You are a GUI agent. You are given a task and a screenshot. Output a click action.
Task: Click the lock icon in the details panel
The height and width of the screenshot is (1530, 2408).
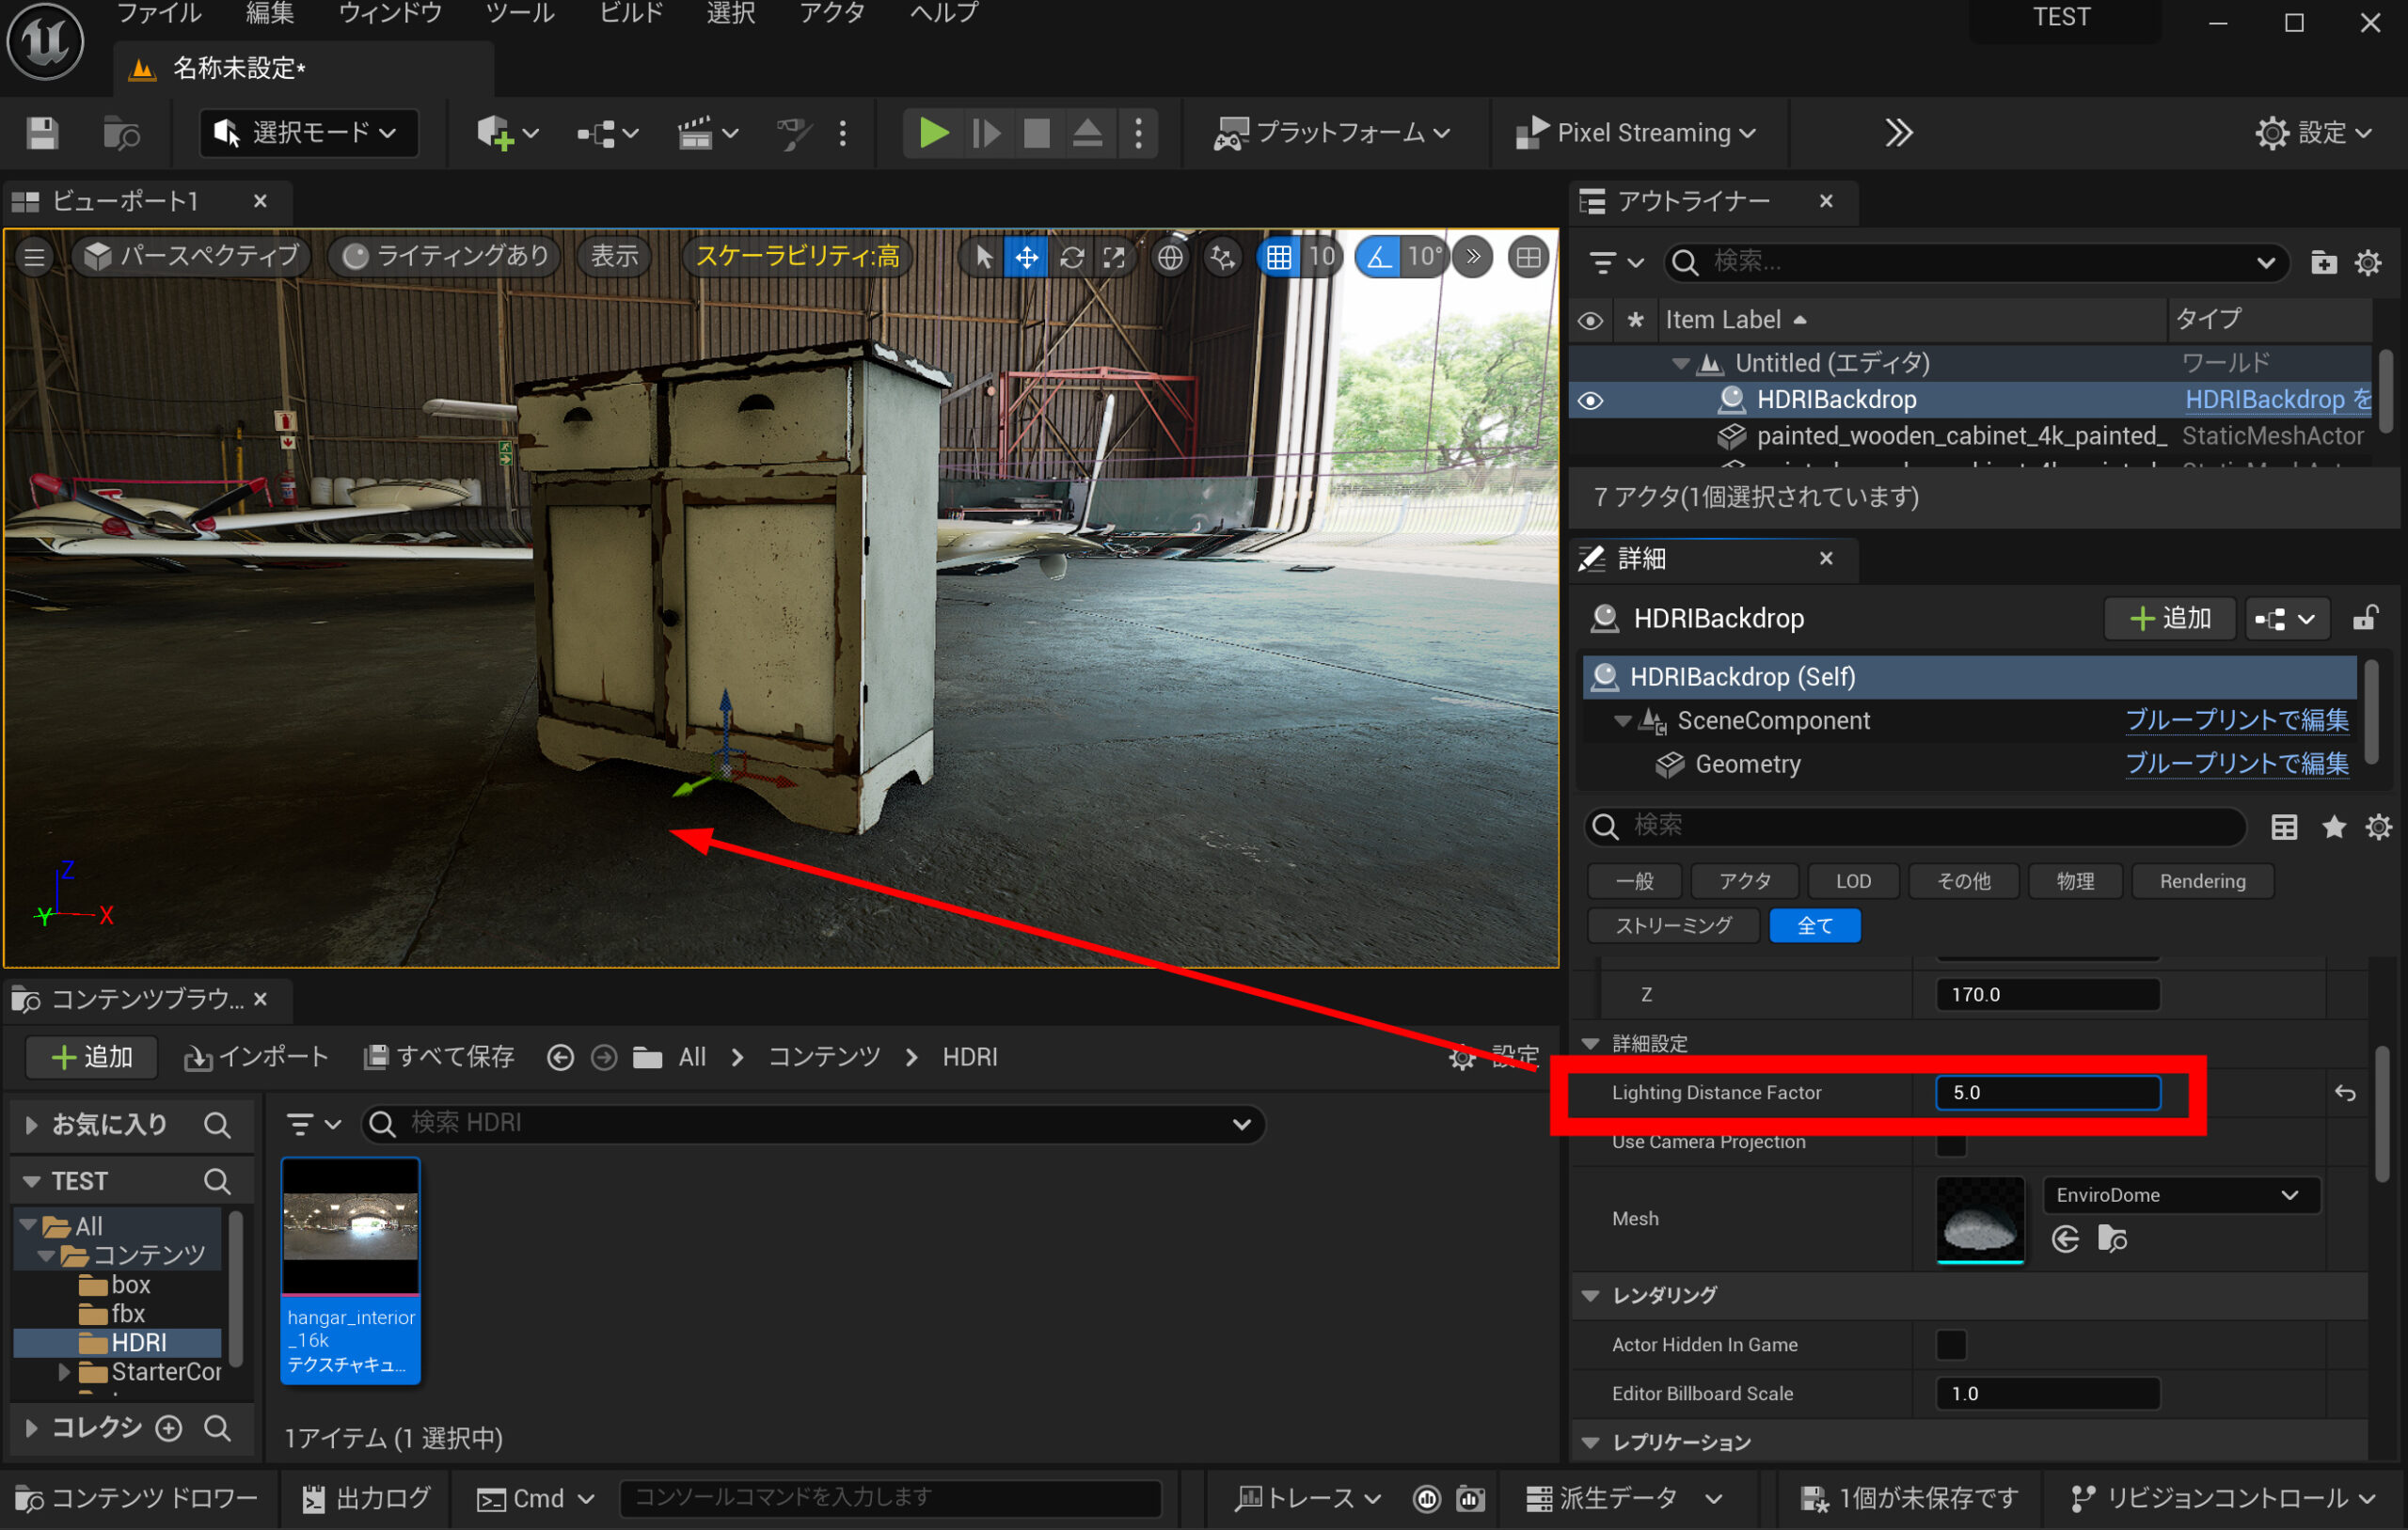pos(2364,619)
